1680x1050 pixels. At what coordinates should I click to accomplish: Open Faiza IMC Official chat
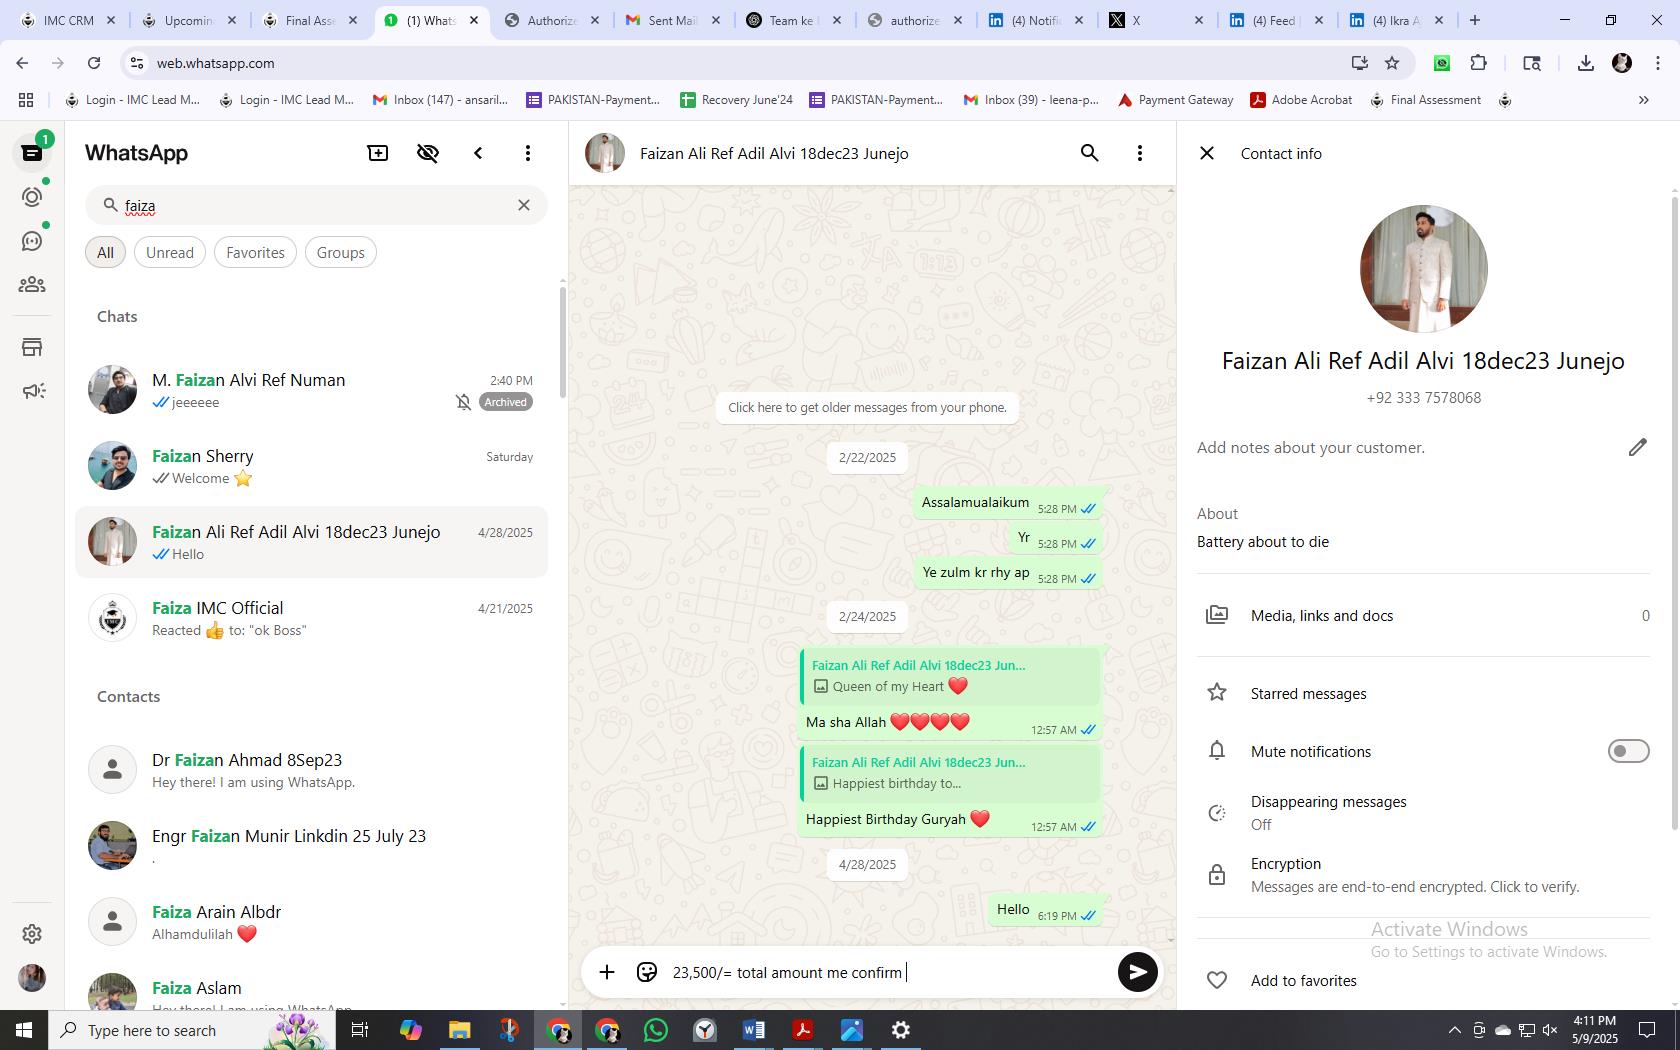pyautogui.click(x=311, y=618)
